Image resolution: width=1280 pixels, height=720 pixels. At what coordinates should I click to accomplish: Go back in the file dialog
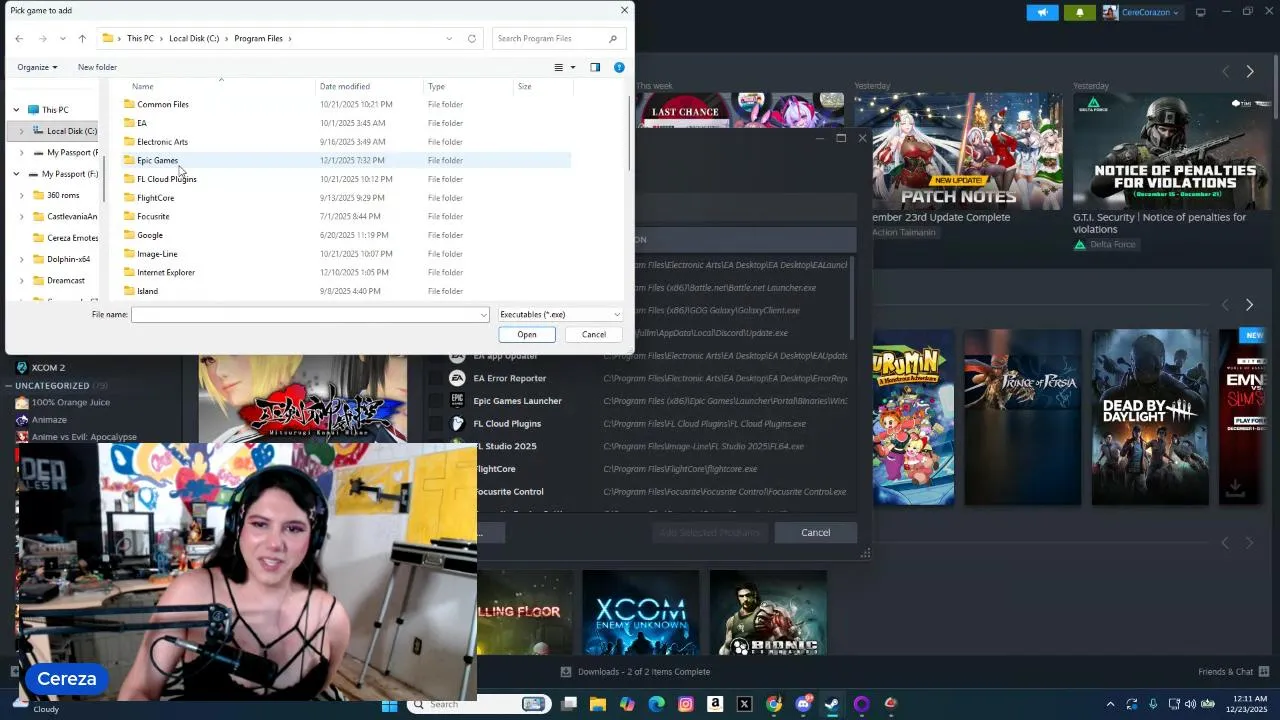point(19,38)
